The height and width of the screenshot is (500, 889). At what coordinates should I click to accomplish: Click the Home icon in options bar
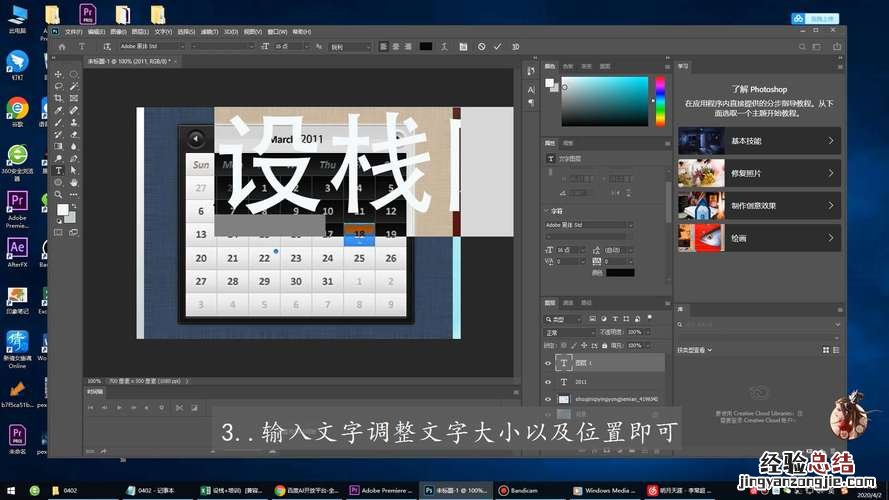click(62, 46)
